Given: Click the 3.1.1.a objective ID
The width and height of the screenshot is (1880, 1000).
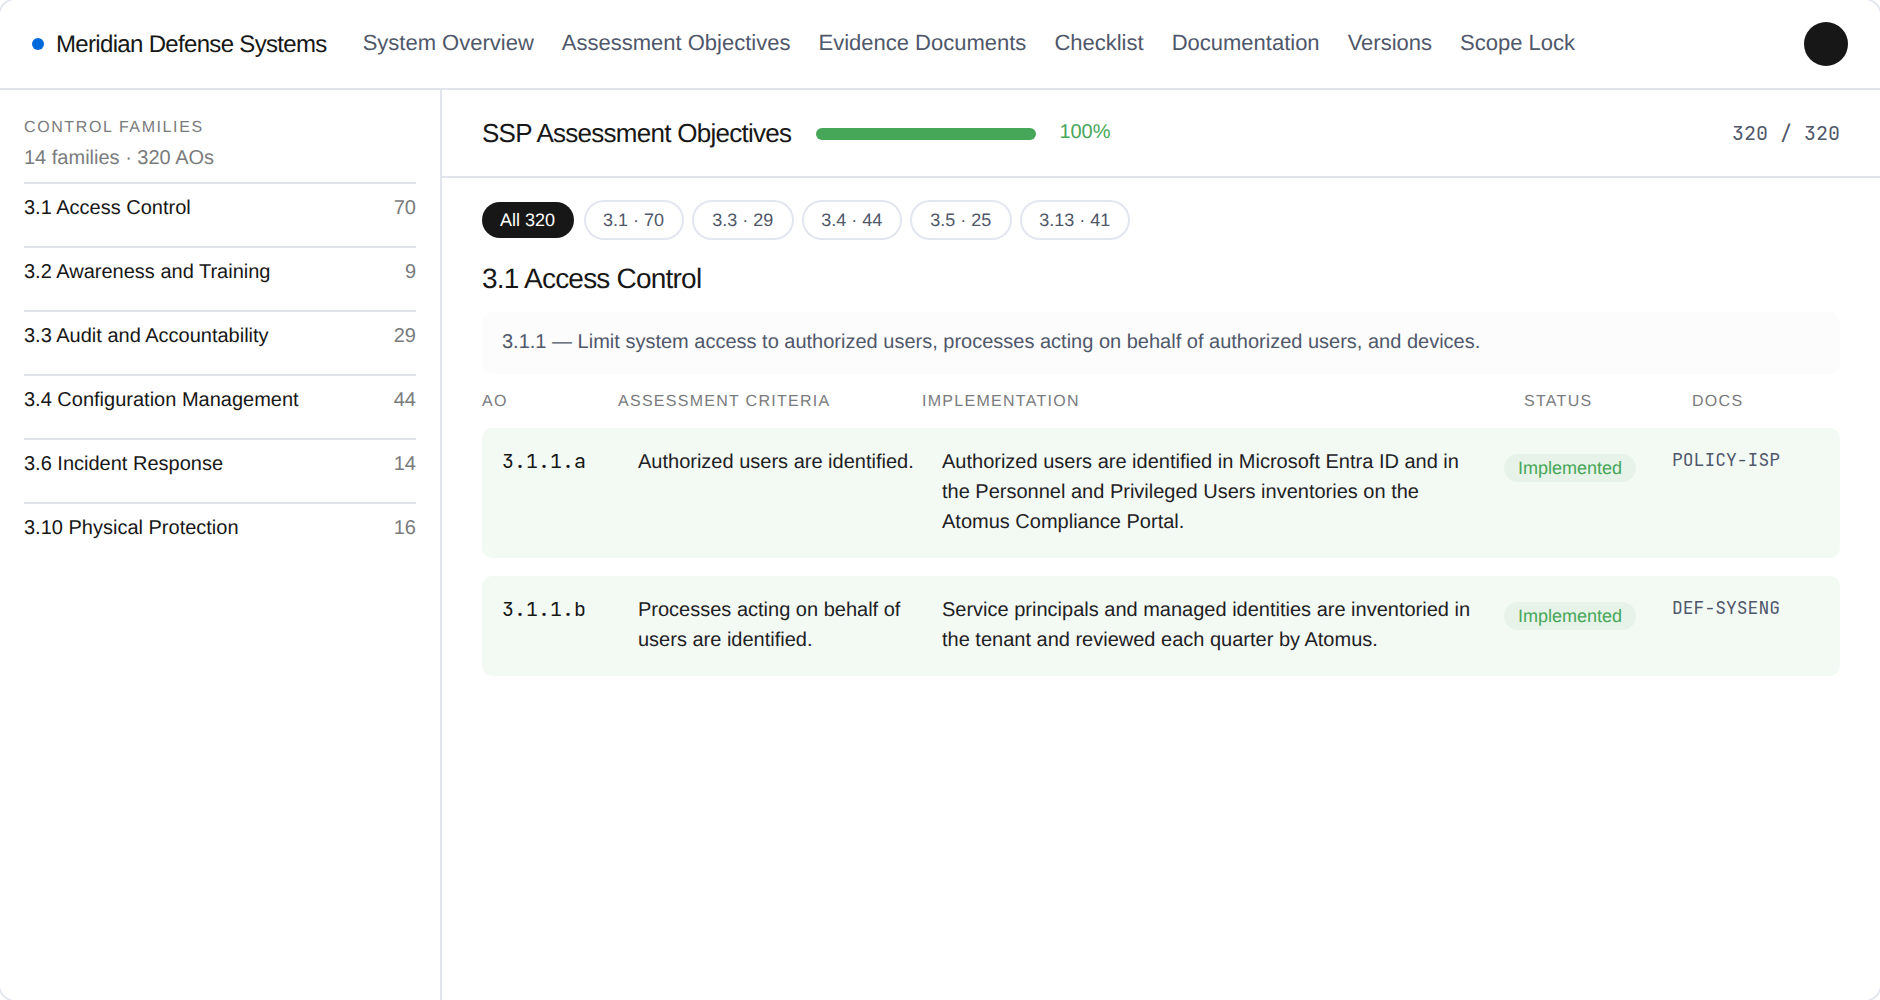Looking at the screenshot, I should point(544,461).
